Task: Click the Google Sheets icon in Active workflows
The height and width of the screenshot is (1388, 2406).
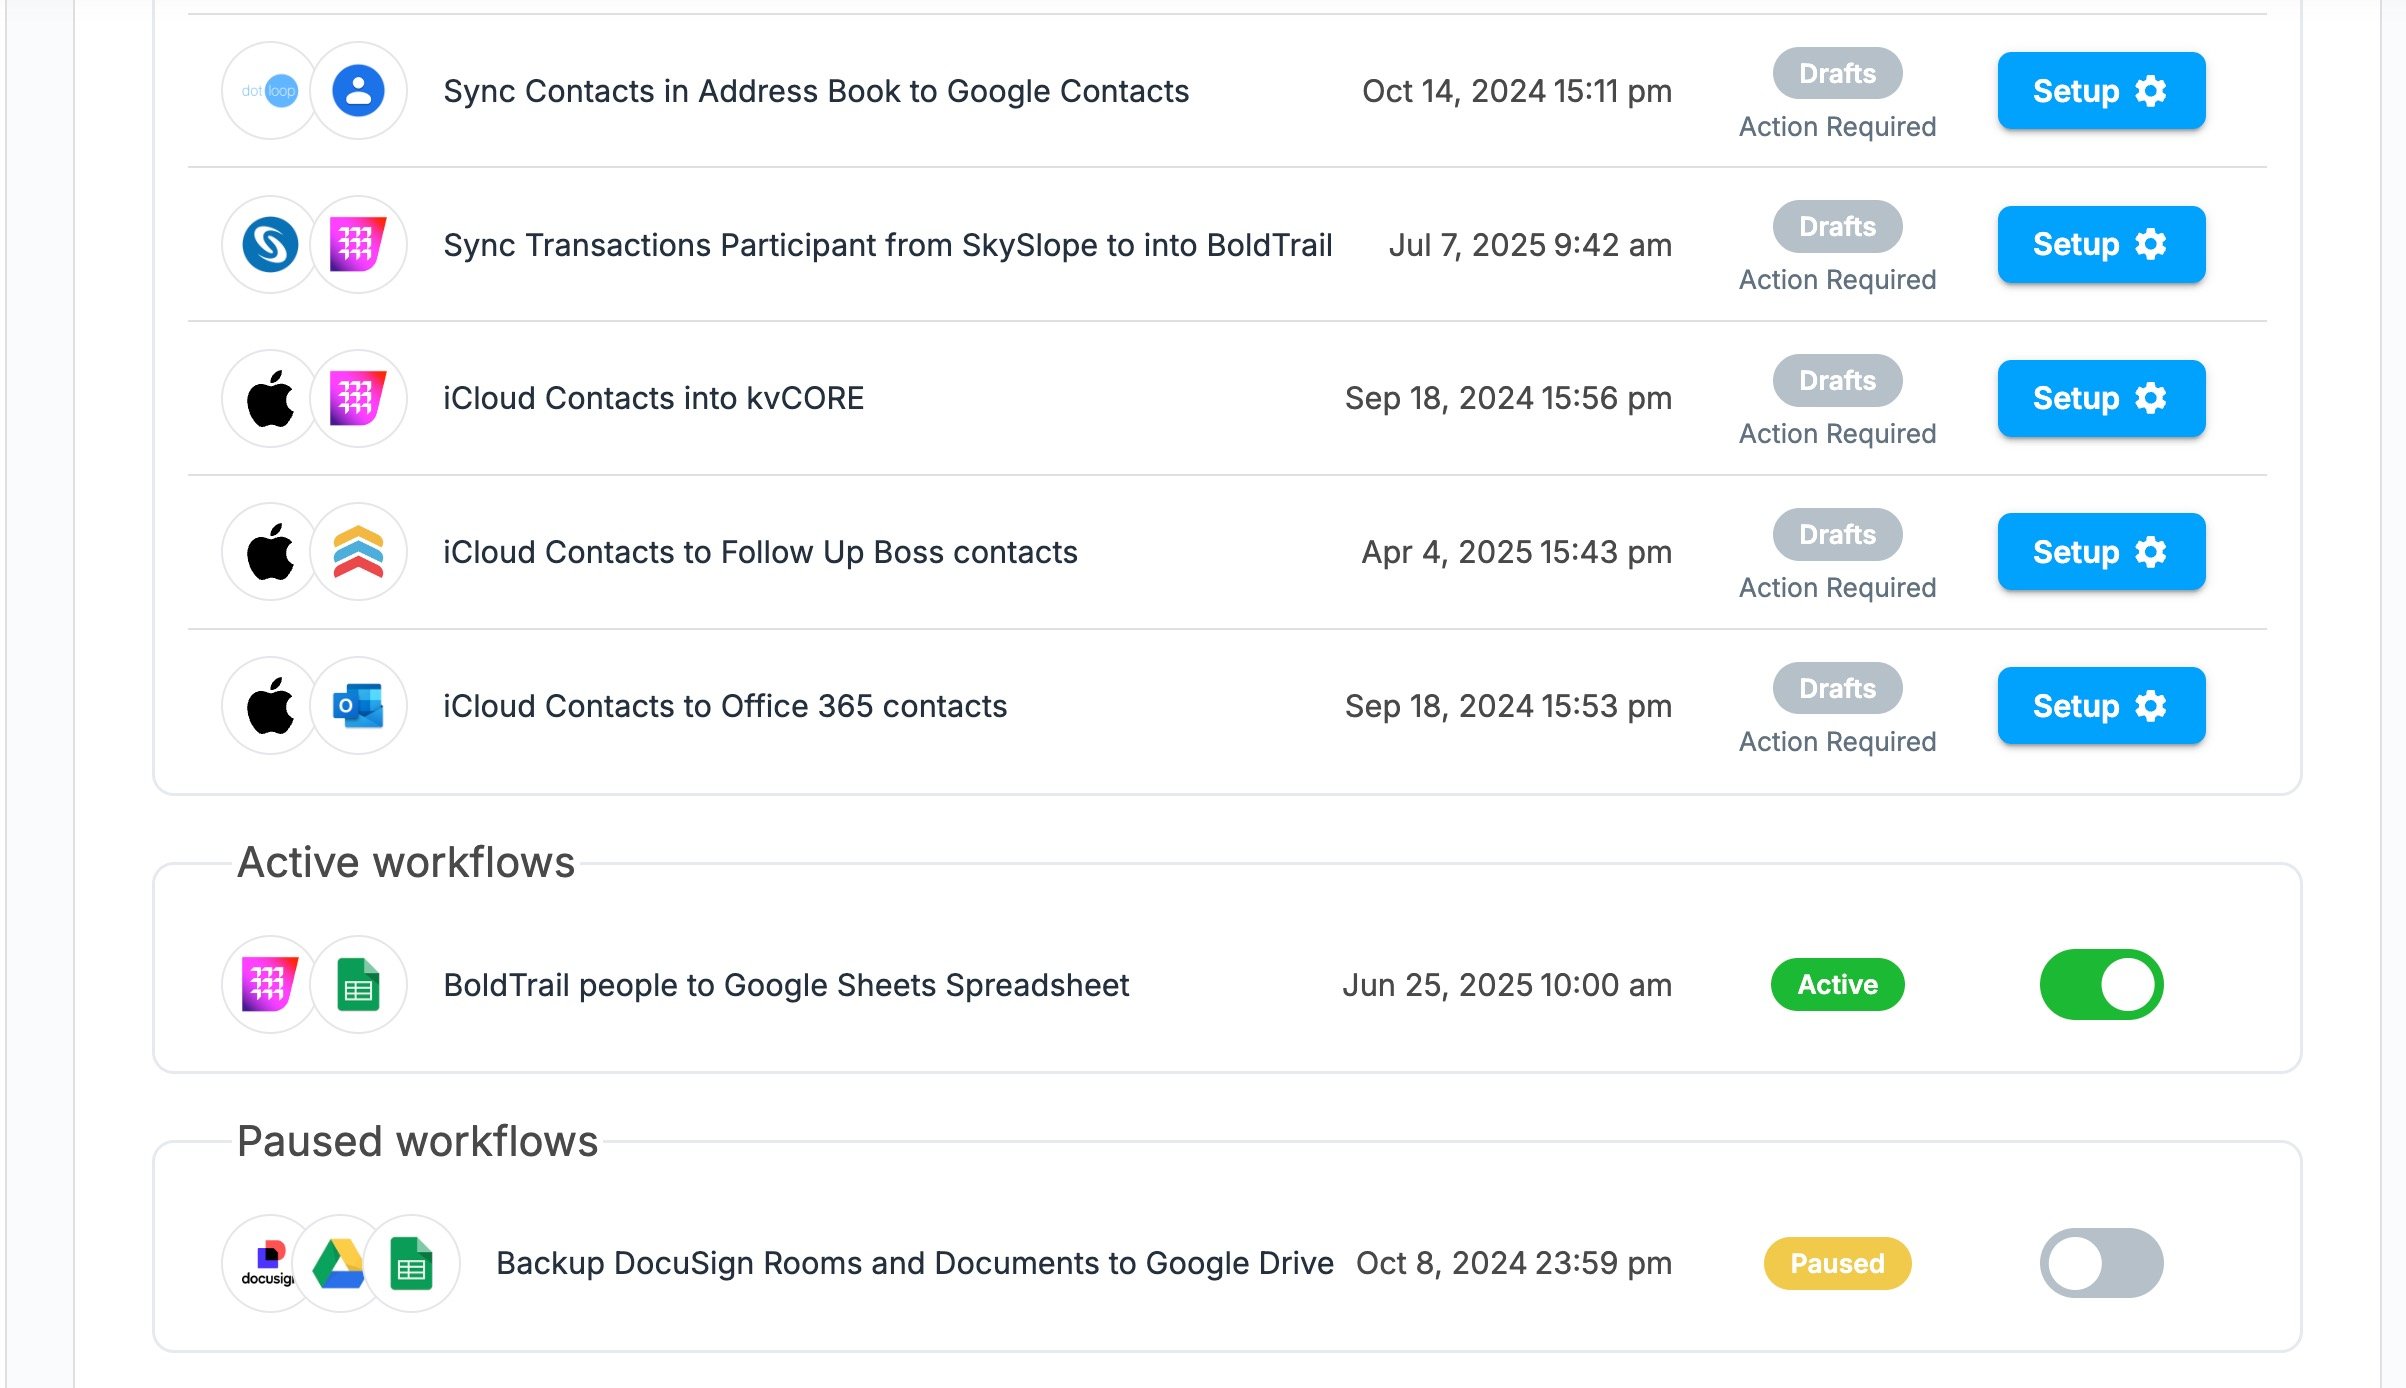Action: coord(358,985)
